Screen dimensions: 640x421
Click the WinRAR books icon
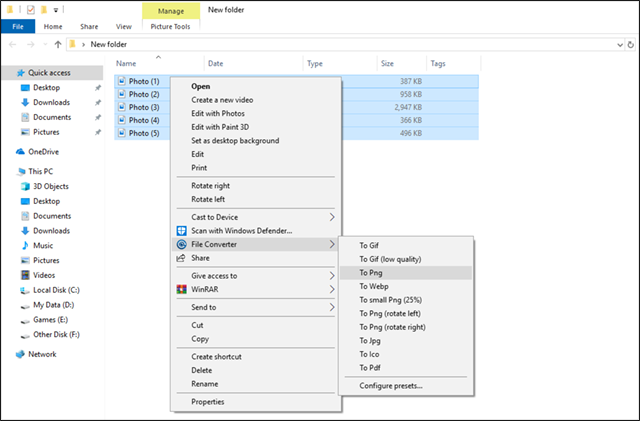[x=180, y=290]
